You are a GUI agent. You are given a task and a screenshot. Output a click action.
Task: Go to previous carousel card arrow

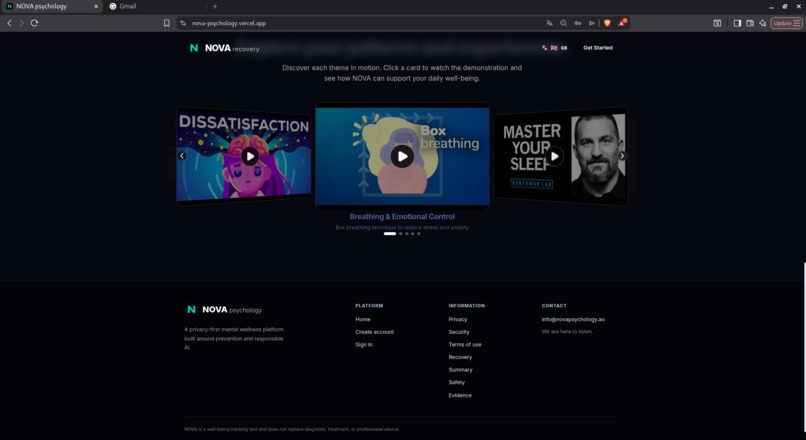click(x=182, y=156)
